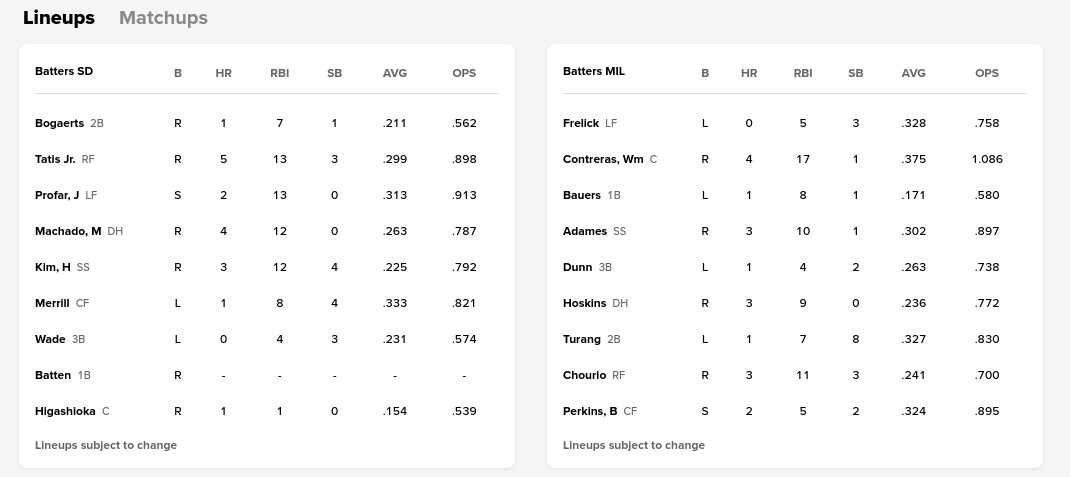Open Bogaerts player link
The image size is (1070, 477).
pyautogui.click(x=59, y=123)
